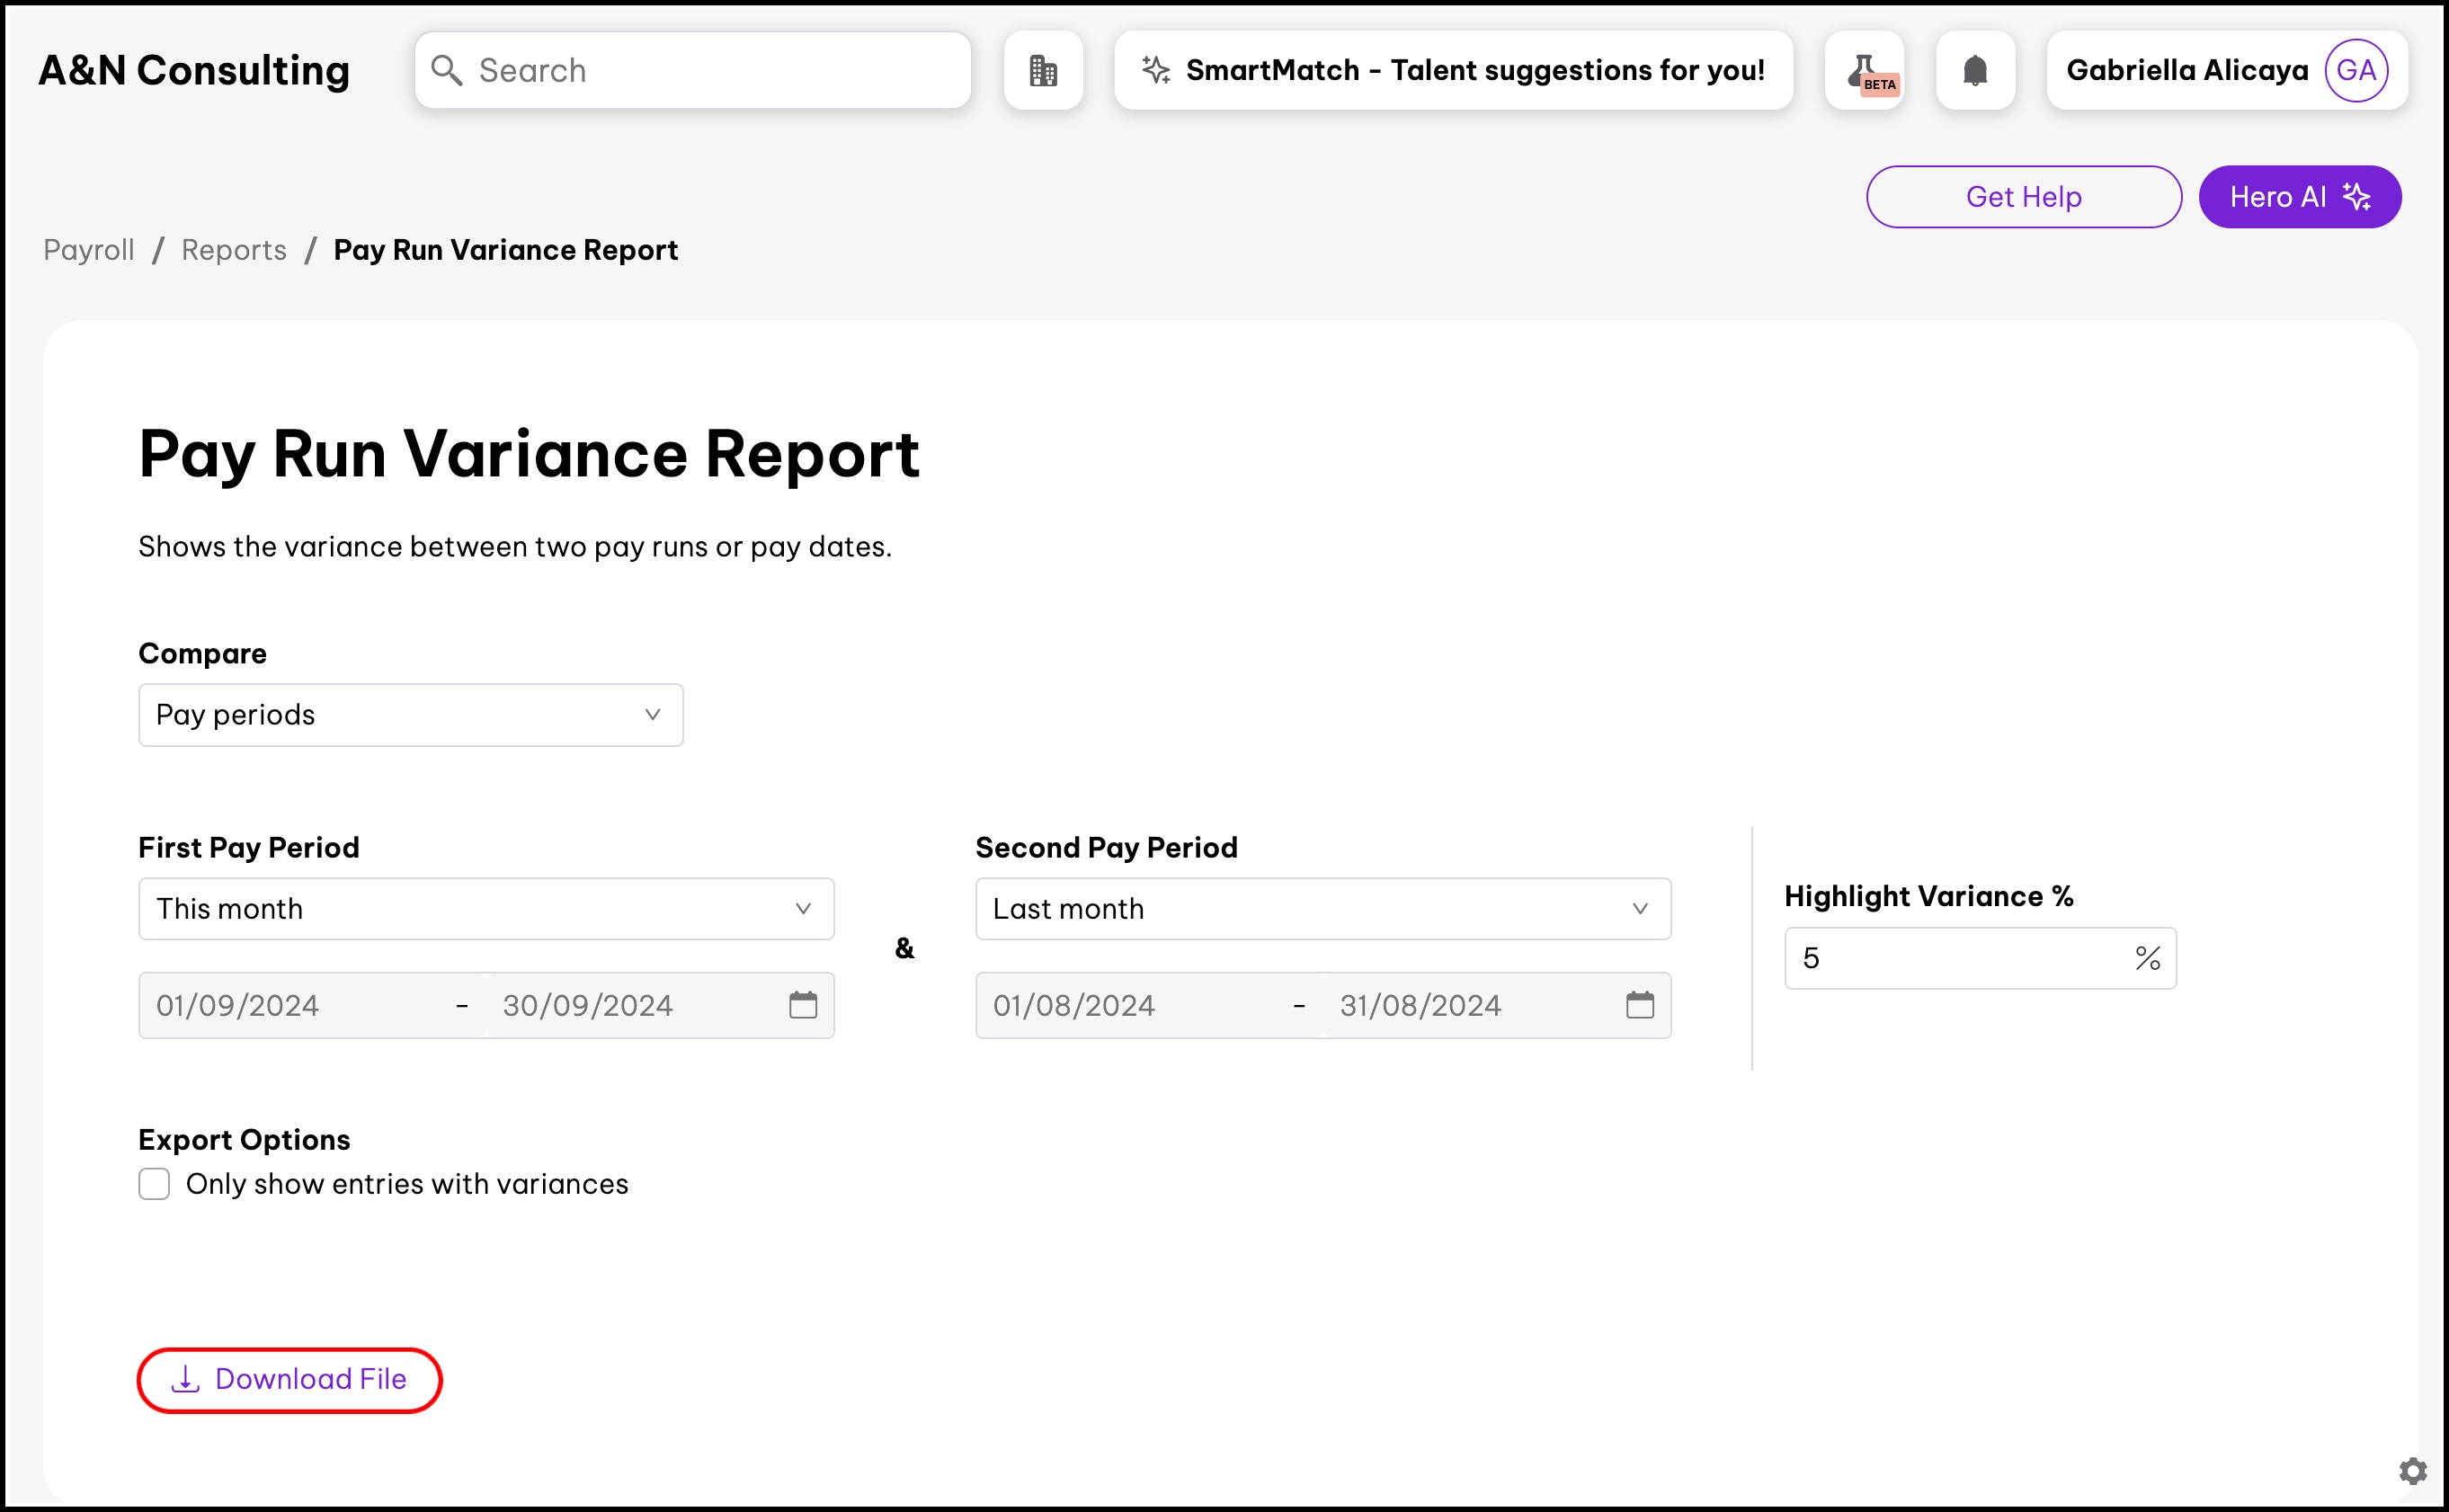The image size is (2449, 1512).
Task: Open SmartMatch talent suggestions banner
Action: pyautogui.click(x=1453, y=70)
